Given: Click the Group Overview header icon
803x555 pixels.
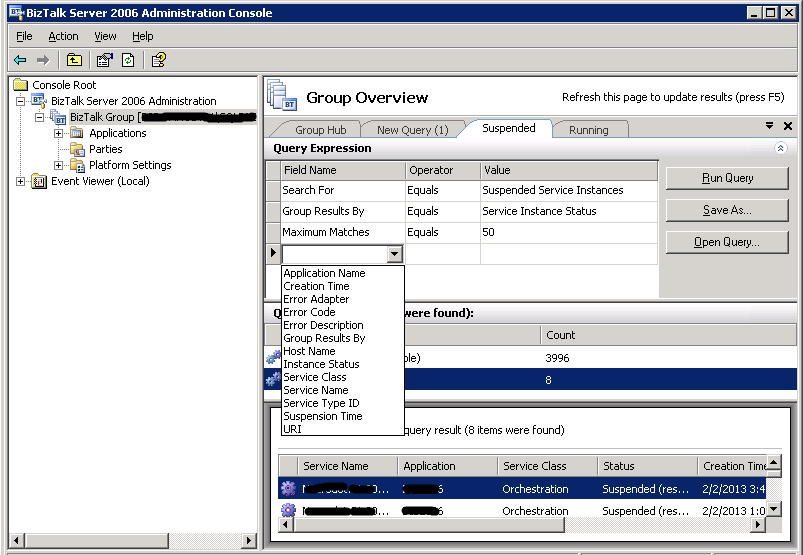Looking at the screenshot, I should (282, 95).
